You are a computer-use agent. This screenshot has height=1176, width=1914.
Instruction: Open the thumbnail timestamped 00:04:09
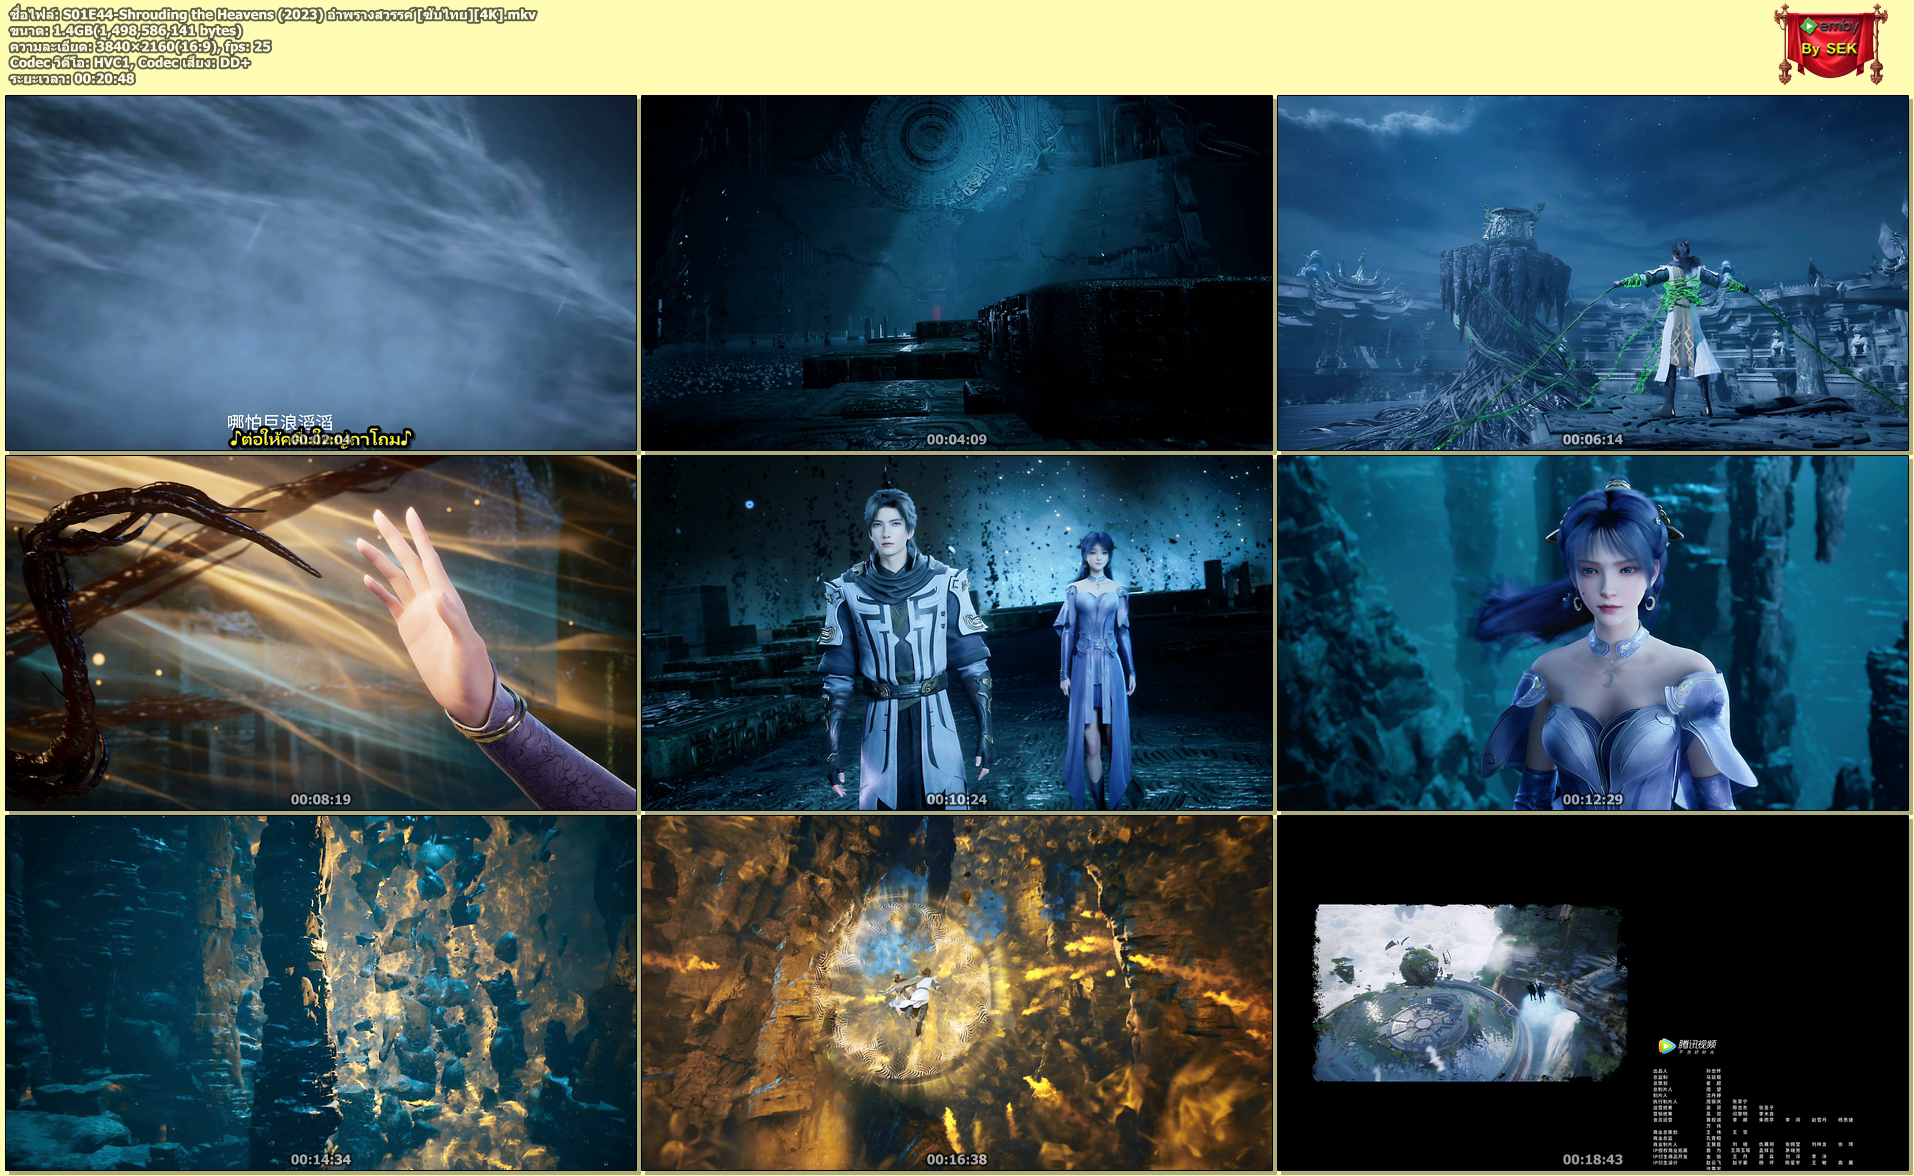(957, 273)
